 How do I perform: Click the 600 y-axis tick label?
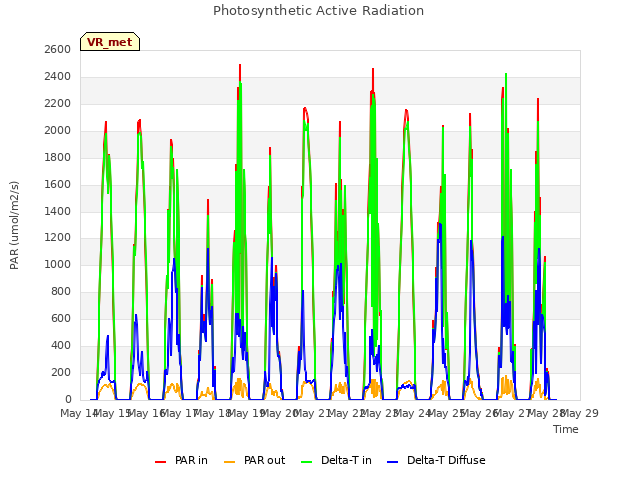coord(61,318)
